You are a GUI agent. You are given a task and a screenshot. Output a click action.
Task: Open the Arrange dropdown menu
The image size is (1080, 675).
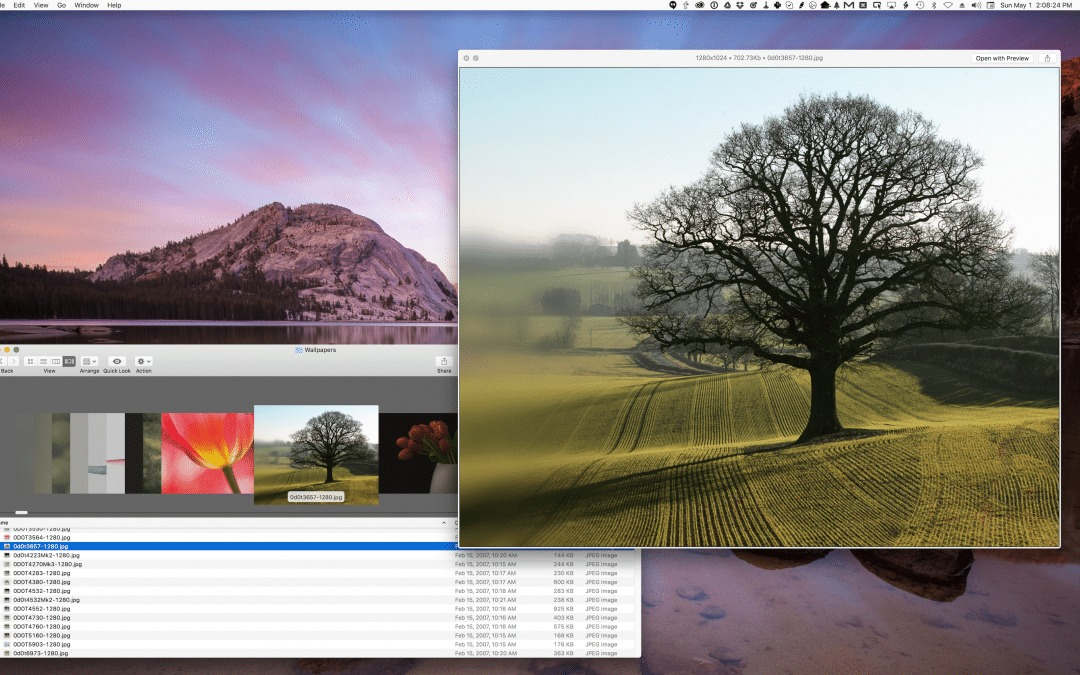point(90,361)
